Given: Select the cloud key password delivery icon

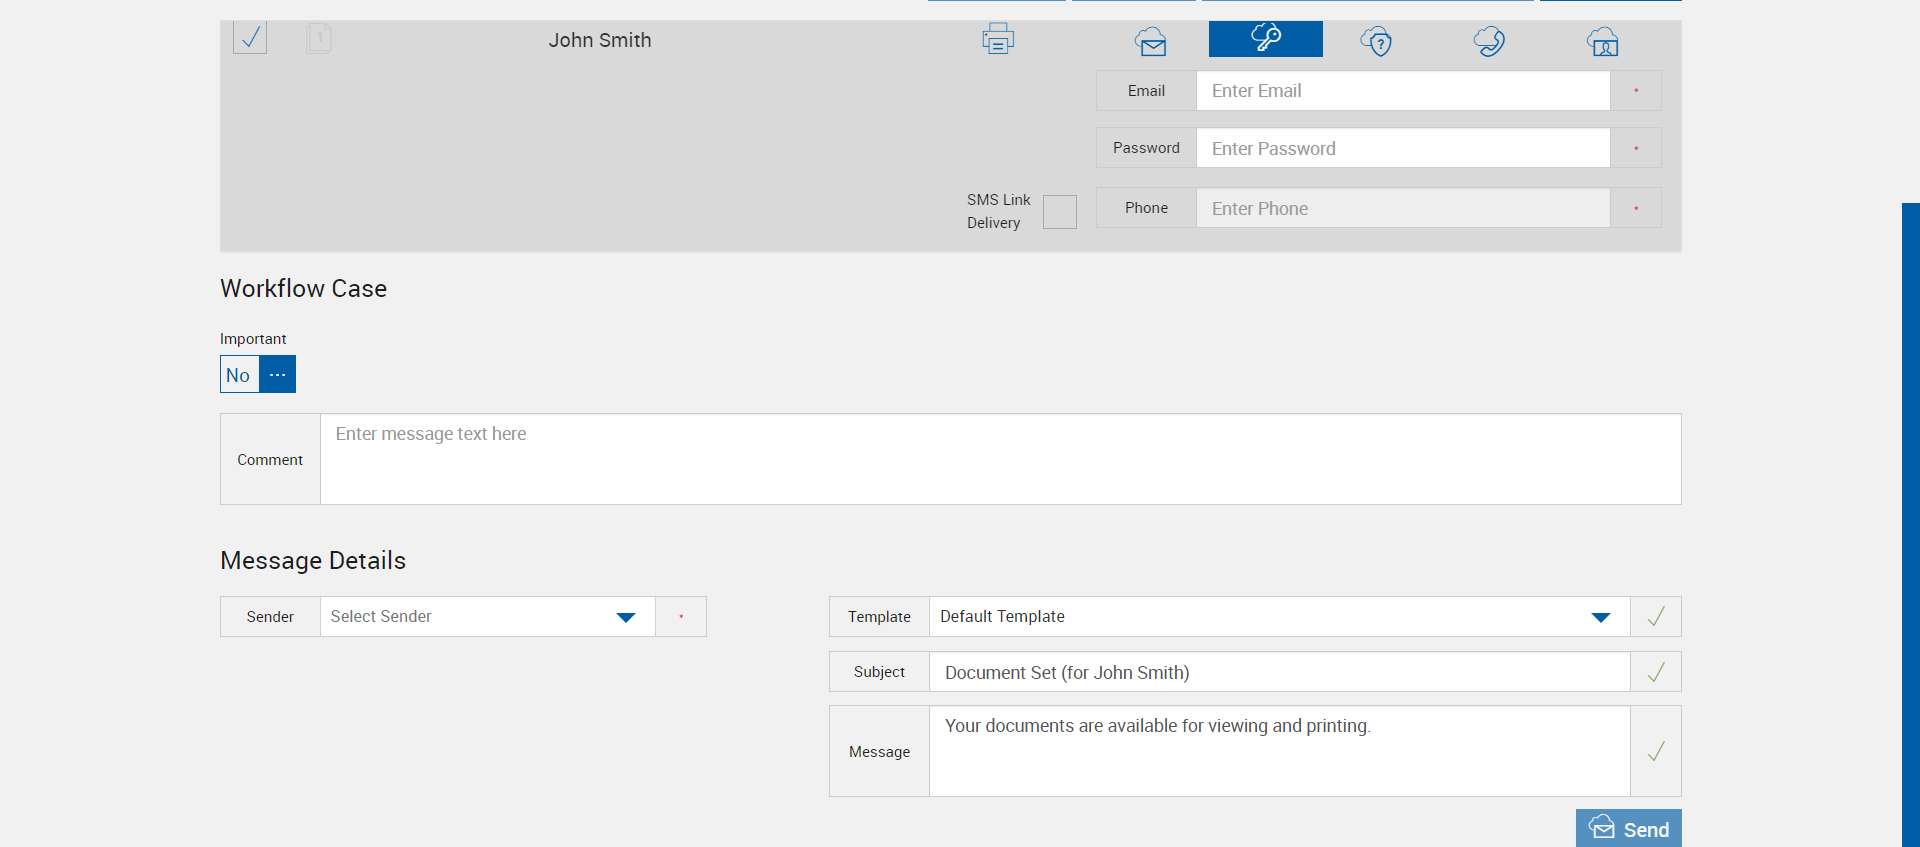Looking at the screenshot, I should (1265, 39).
